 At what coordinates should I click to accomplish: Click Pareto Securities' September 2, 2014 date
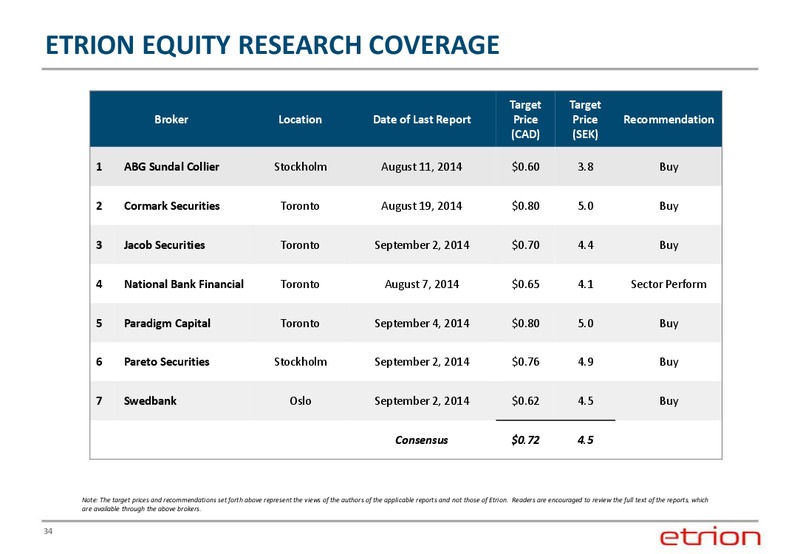click(x=422, y=362)
